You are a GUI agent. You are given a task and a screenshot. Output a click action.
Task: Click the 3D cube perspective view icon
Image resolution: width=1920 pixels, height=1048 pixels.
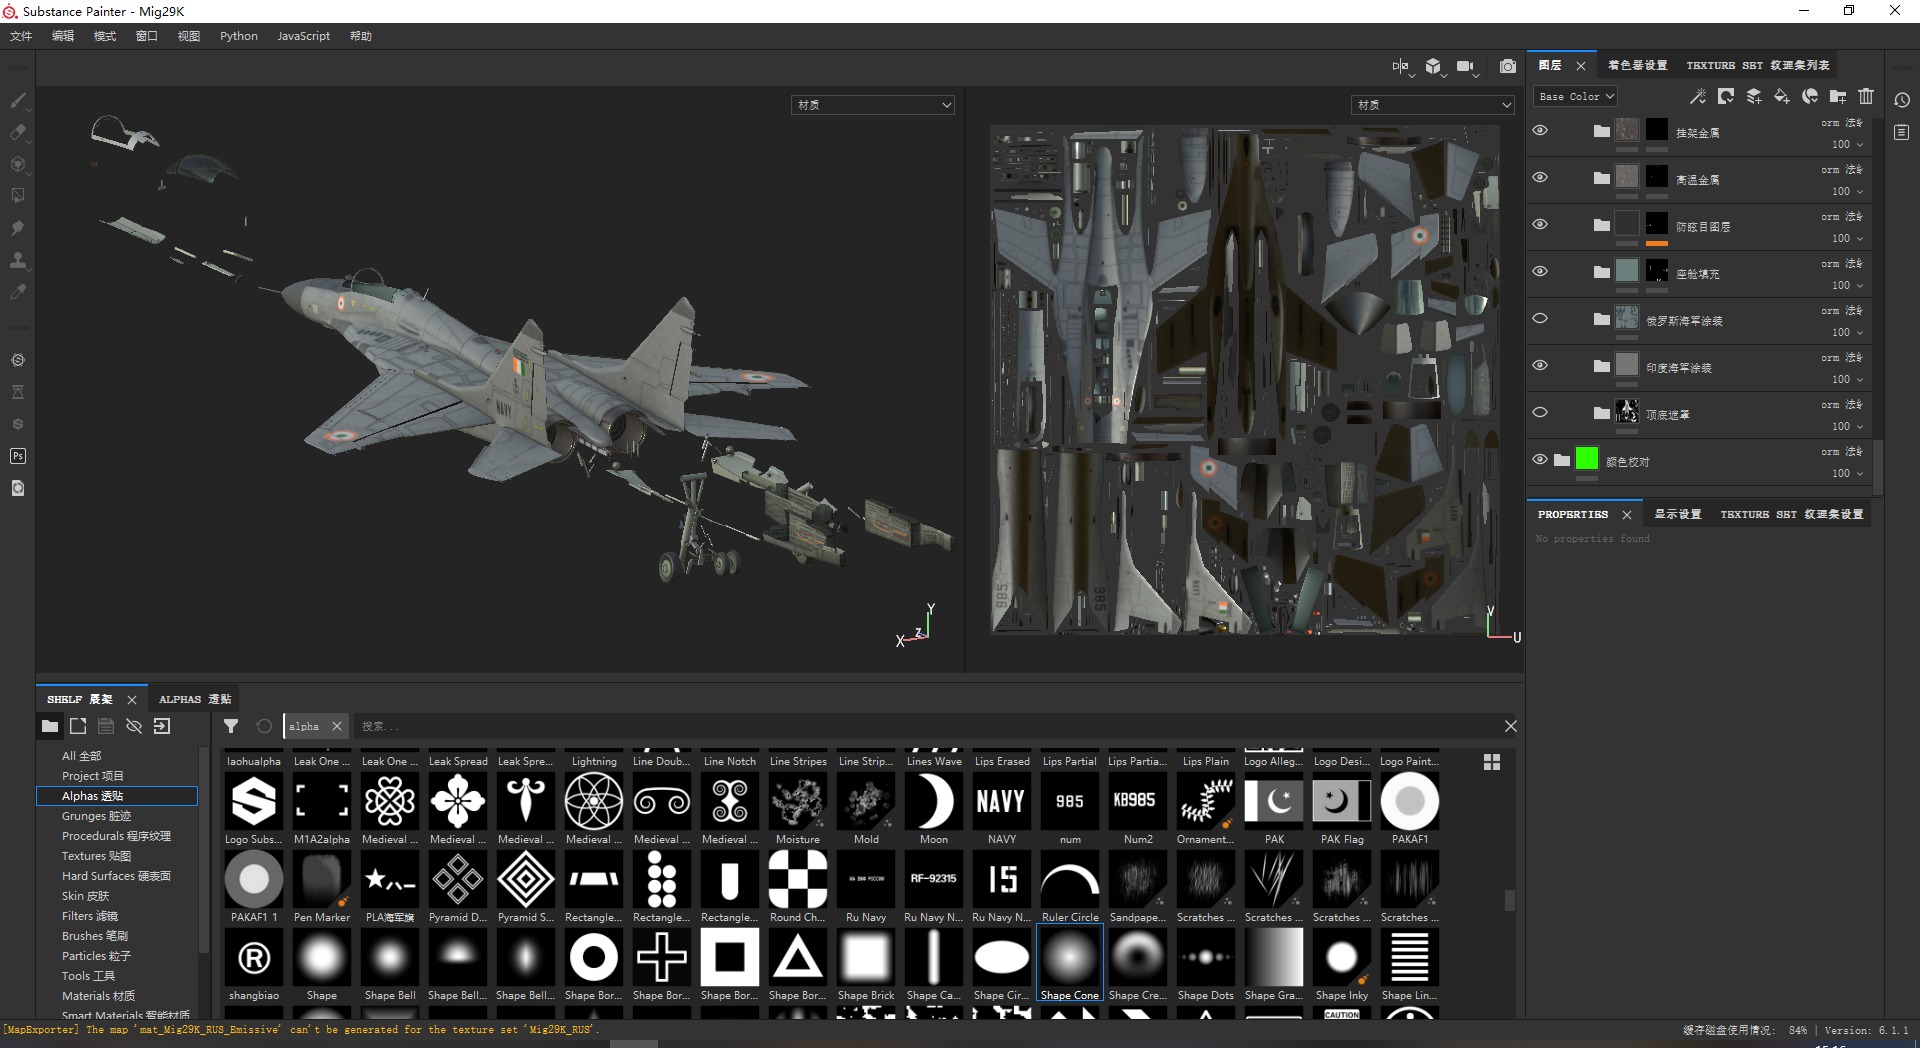[x=1433, y=67]
